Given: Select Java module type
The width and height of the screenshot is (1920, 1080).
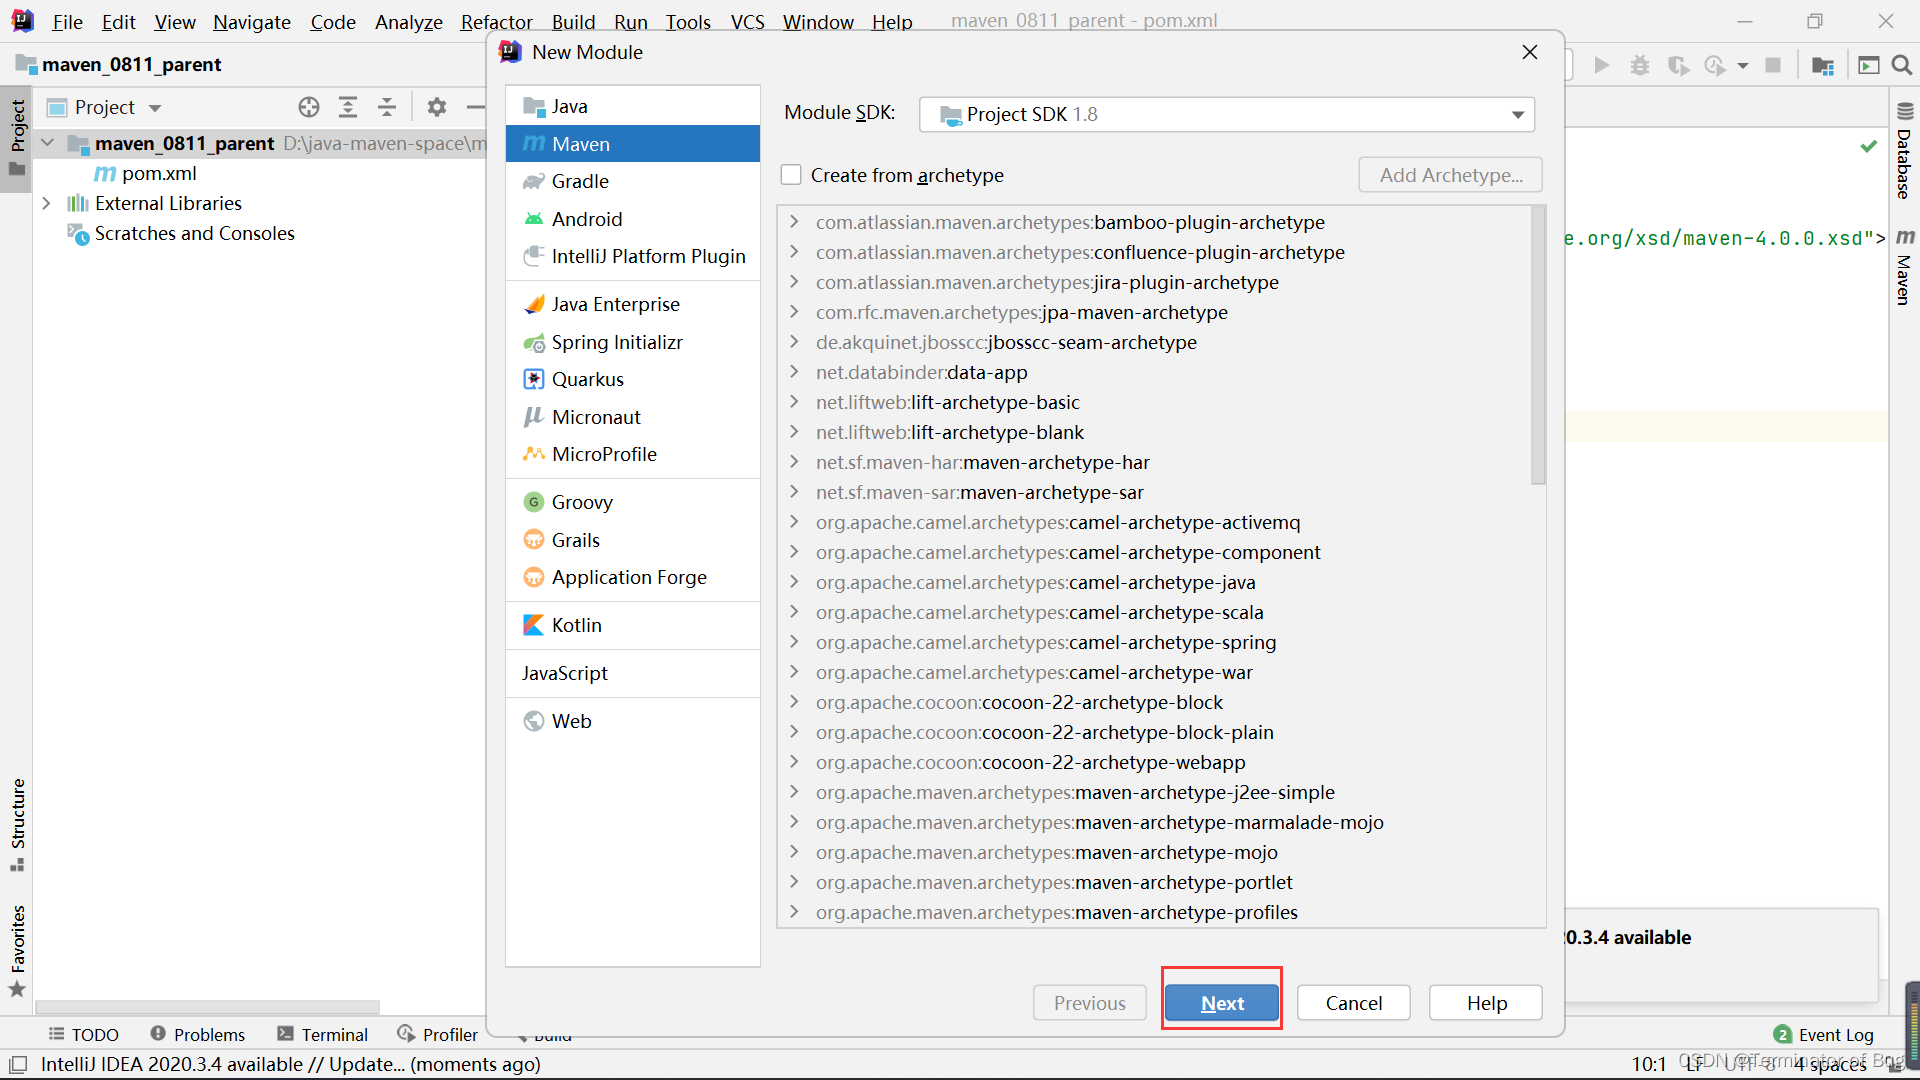Looking at the screenshot, I should [x=632, y=106].
